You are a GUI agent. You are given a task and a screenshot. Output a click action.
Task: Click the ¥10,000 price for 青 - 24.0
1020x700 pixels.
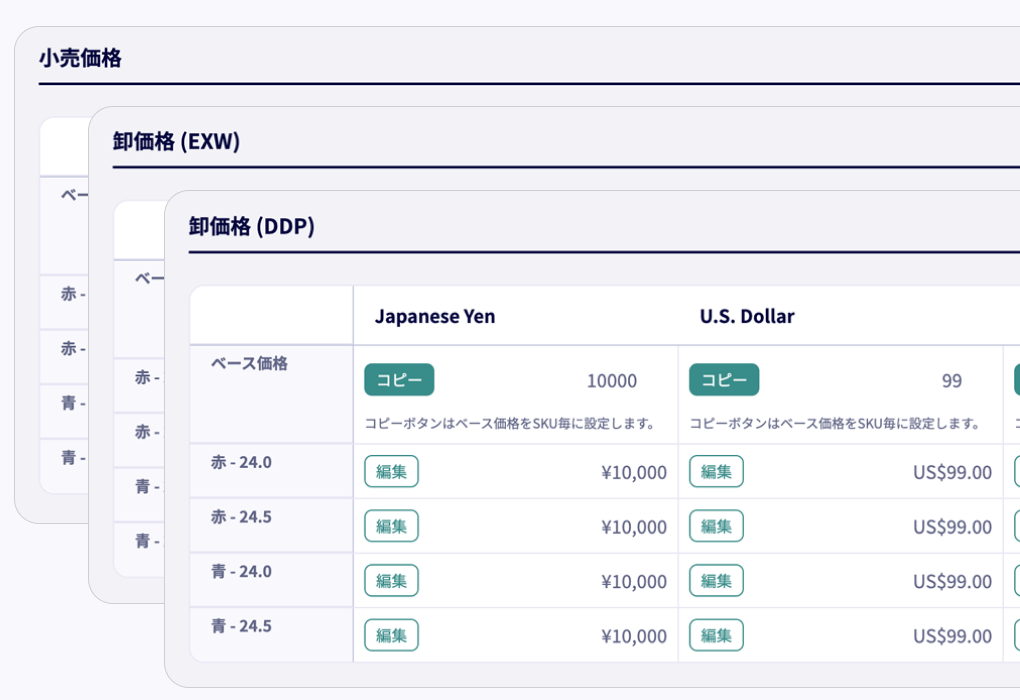click(634, 582)
